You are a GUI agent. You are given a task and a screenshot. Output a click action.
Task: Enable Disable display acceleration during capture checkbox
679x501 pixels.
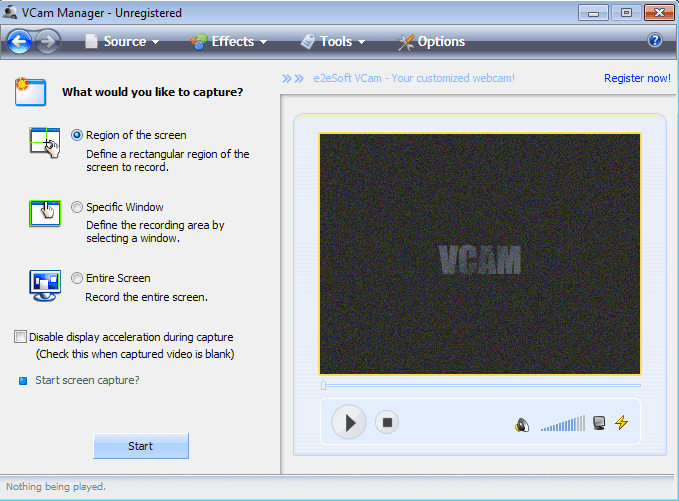(x=20, y=336)
